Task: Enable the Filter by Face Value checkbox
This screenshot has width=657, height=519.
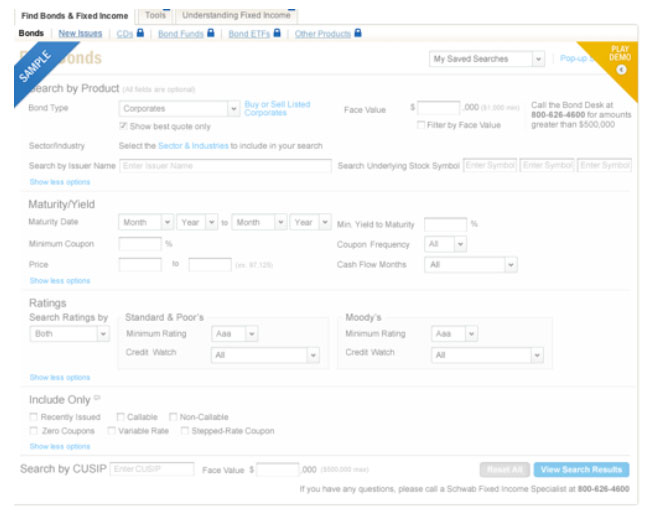Action: [x=421, y=125]
